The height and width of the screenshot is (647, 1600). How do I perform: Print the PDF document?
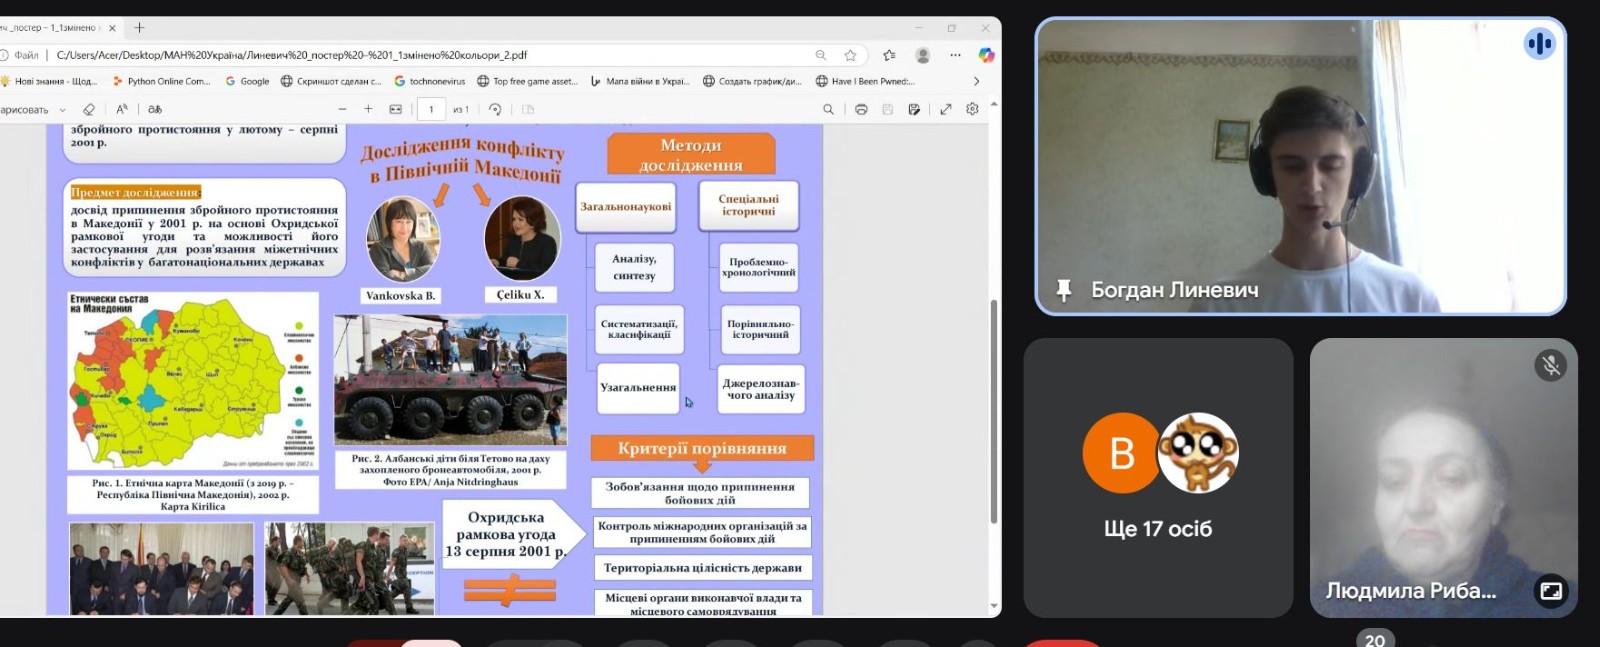point(861,109)
